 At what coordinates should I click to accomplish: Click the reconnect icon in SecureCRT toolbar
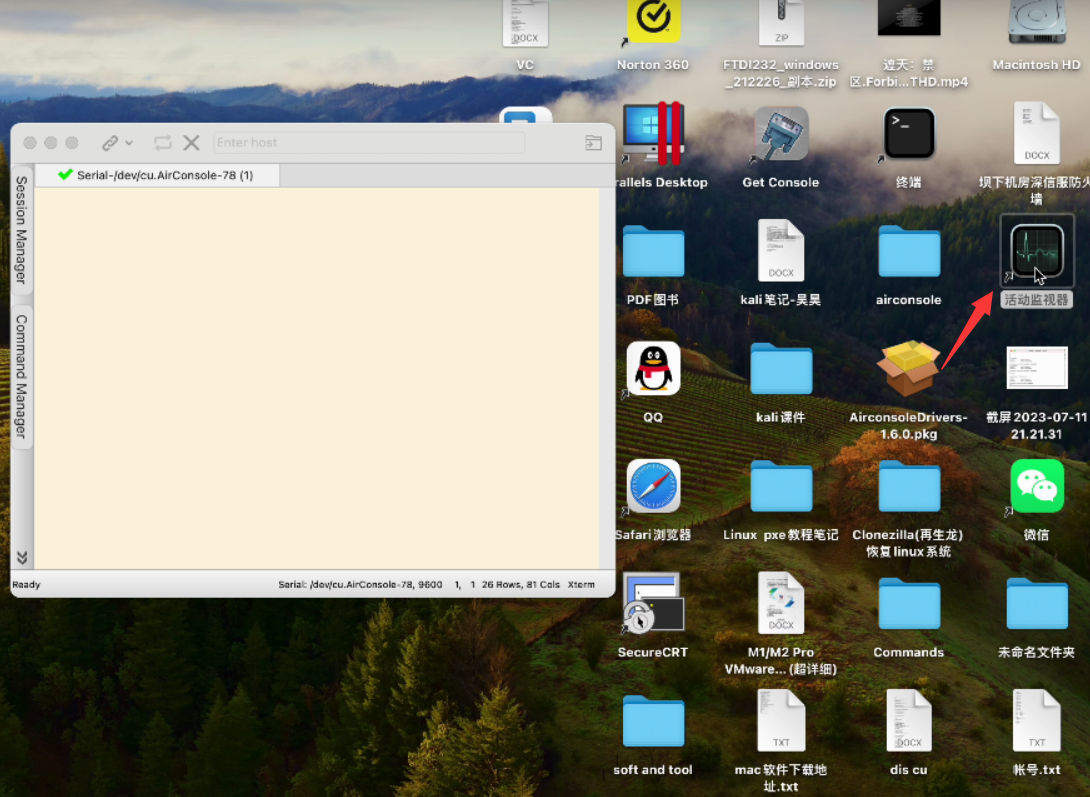163,143
